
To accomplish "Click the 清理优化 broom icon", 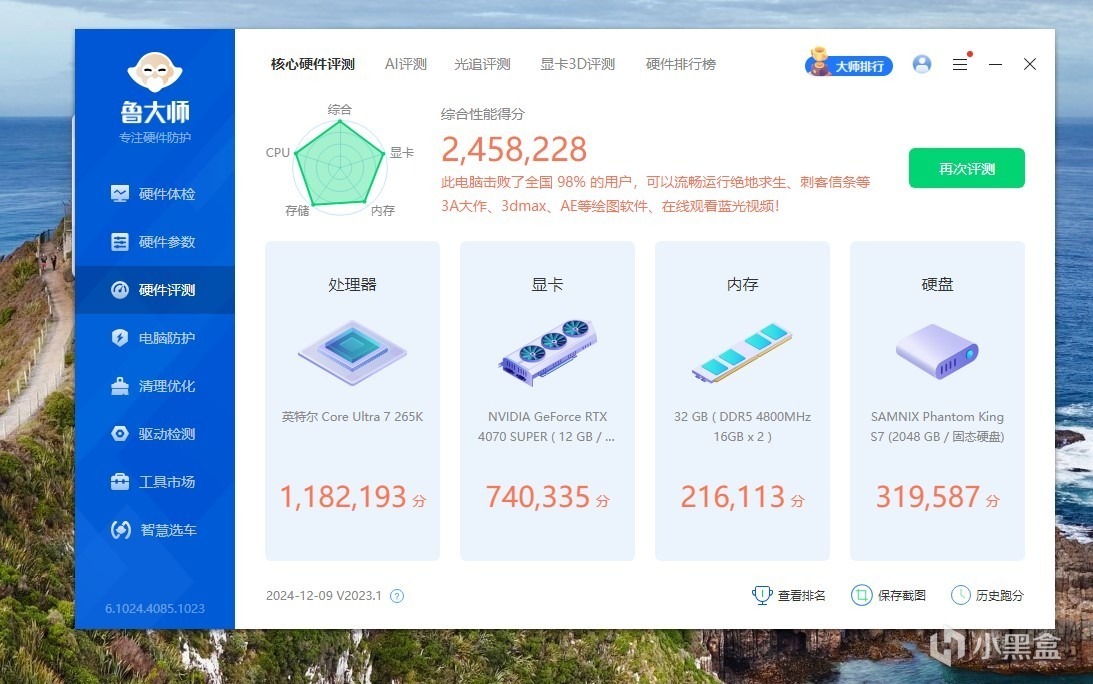I will tap(120, 386).
